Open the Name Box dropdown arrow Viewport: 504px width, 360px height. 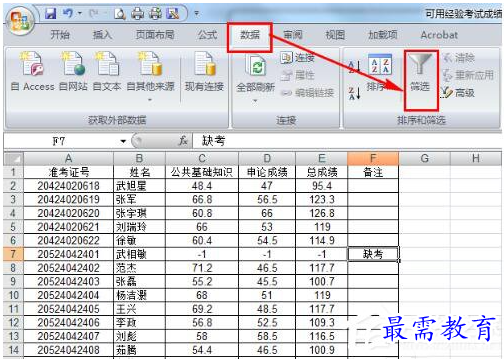[123, 141]
